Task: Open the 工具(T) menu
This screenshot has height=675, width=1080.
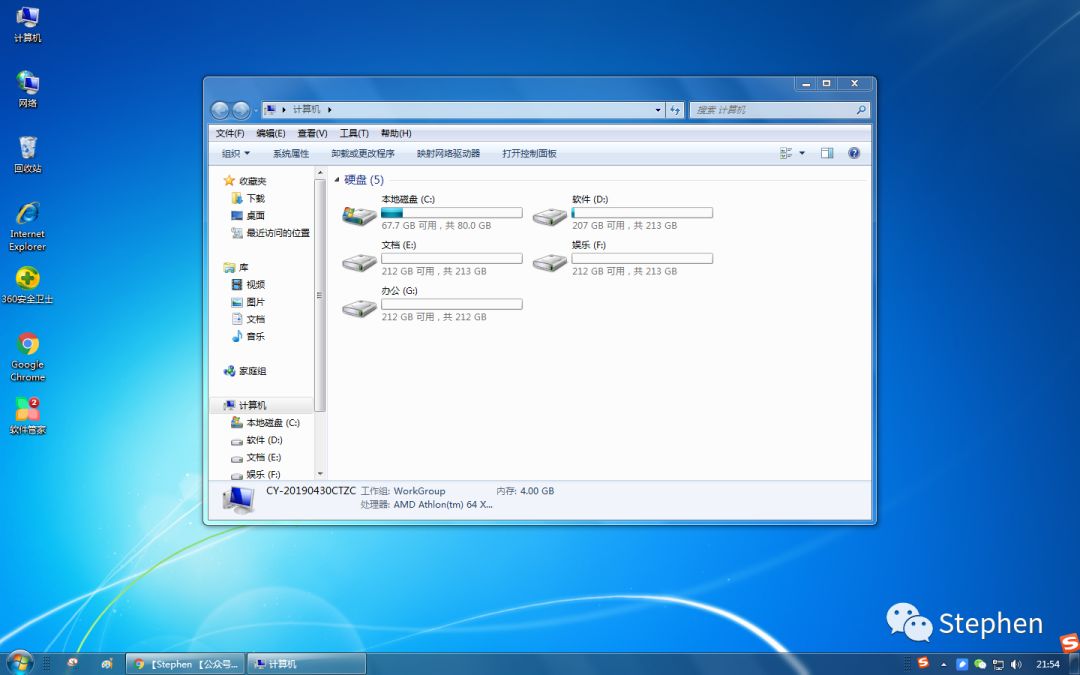Action: tap(354, 133)
